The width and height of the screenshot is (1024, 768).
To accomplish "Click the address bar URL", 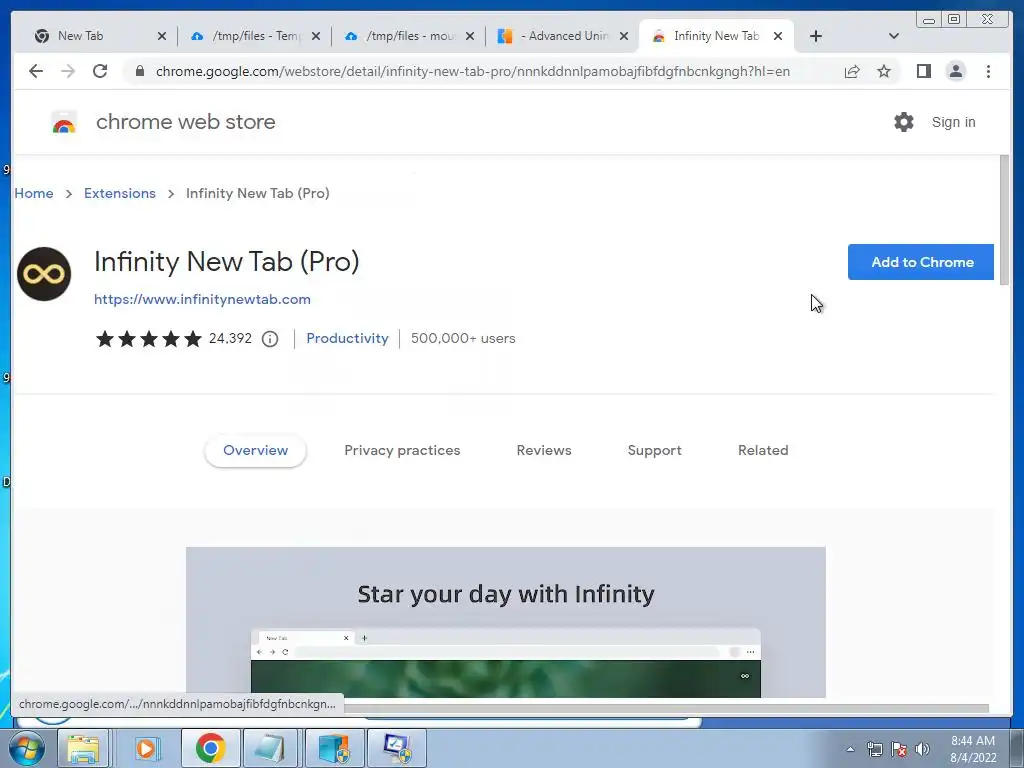I will pyautogui.click(x=473, y=71).
